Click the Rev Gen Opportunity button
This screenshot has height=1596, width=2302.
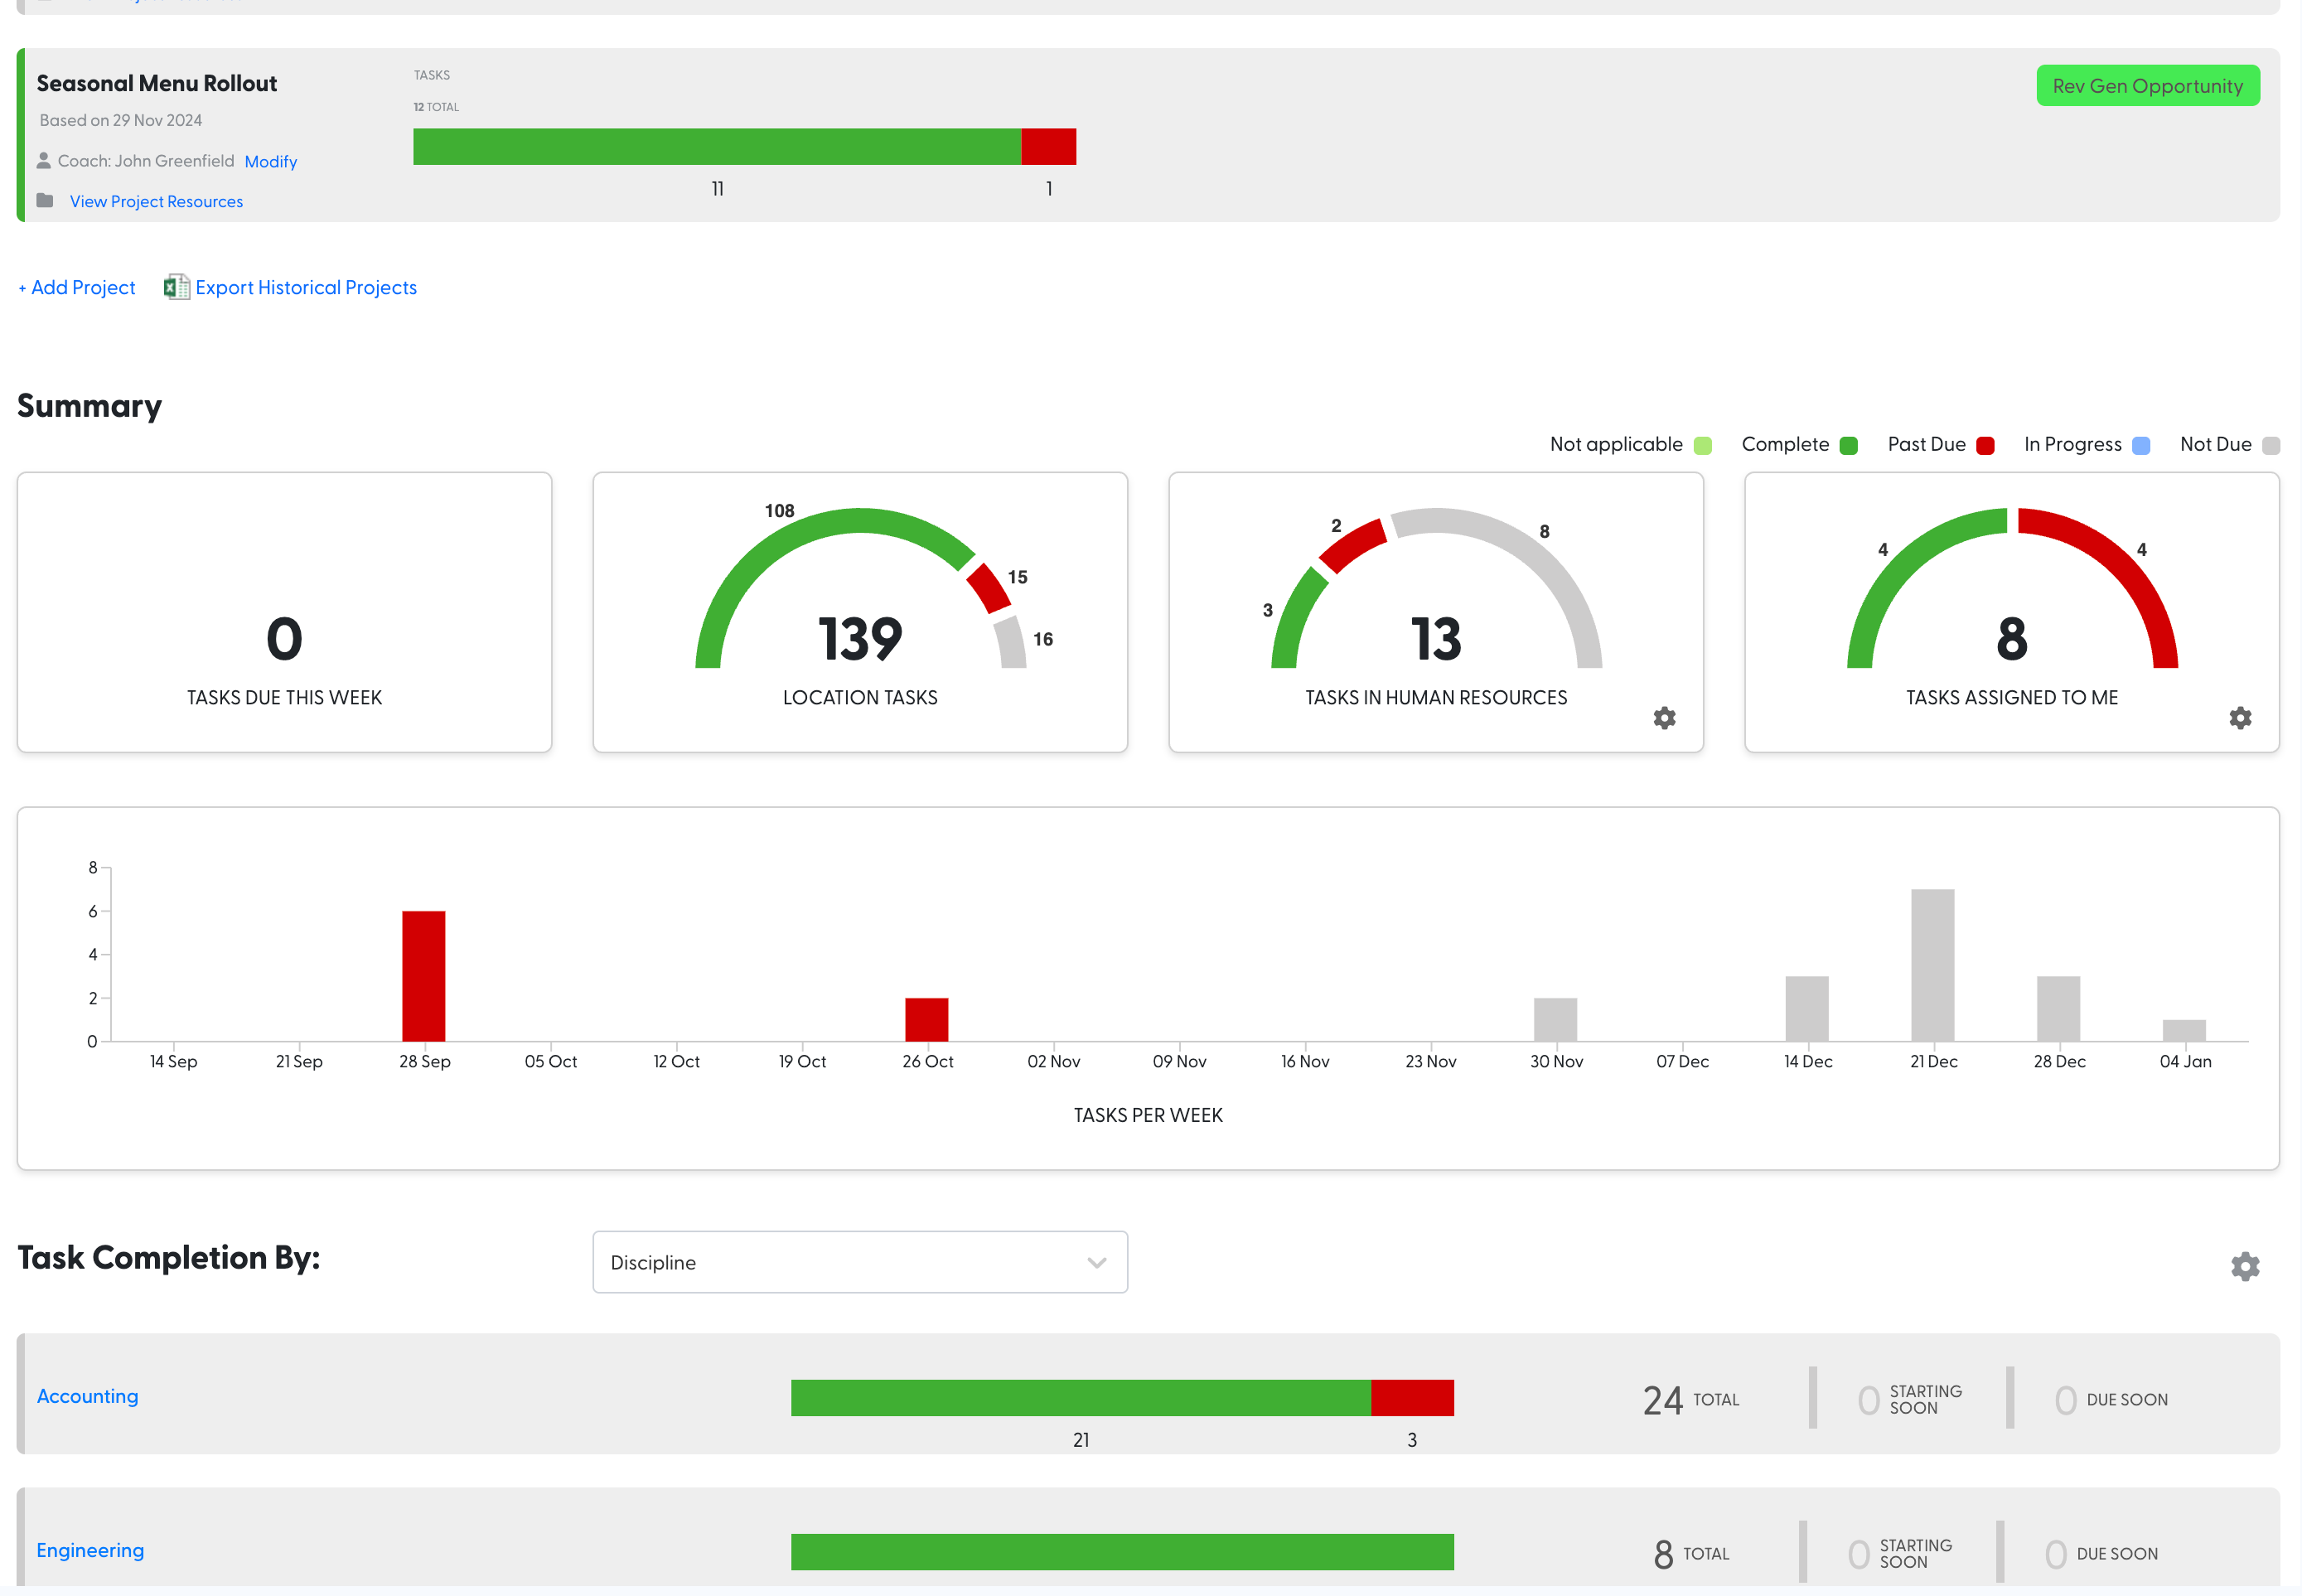point(2148,85)
